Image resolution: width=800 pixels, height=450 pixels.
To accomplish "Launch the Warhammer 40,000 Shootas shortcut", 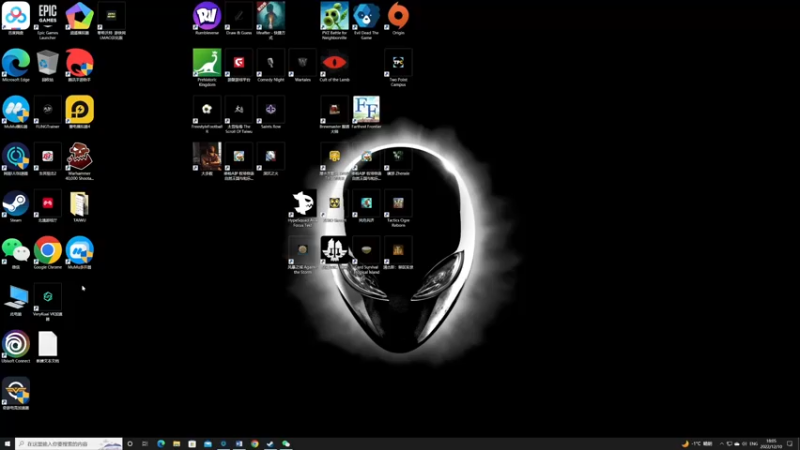I will (80, 161).
